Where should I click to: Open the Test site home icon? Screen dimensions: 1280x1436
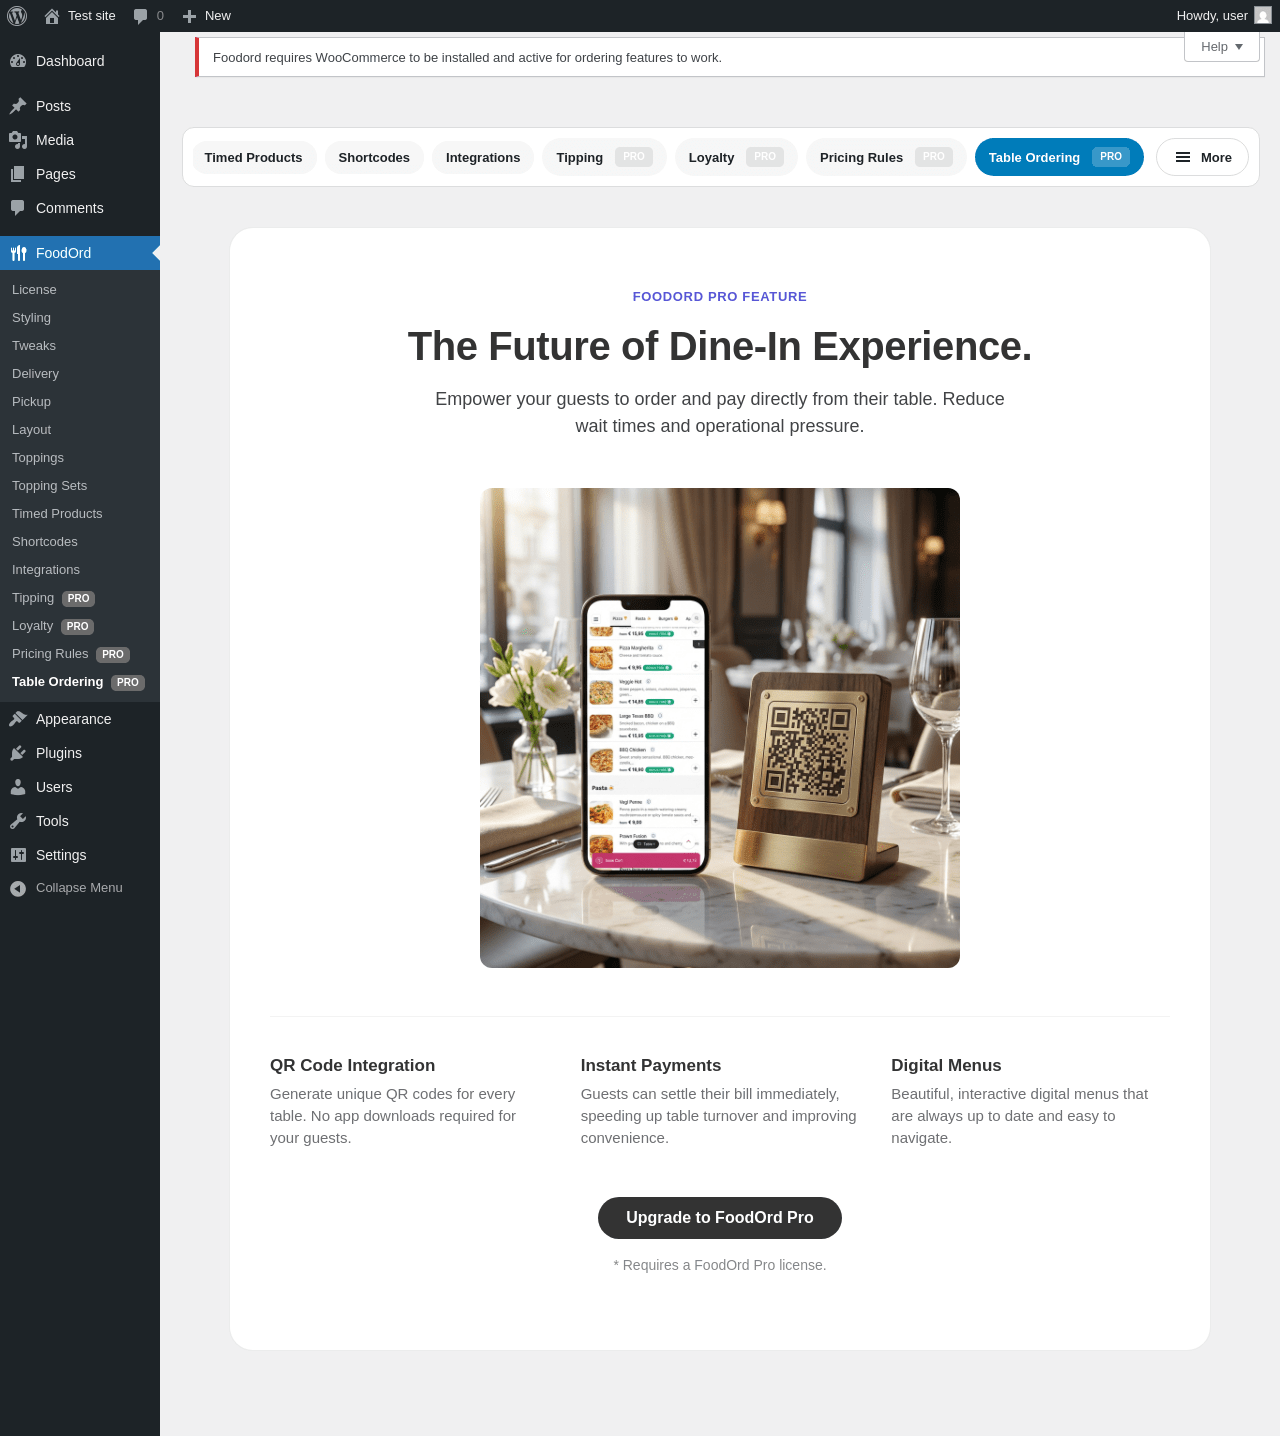[52, 16]
